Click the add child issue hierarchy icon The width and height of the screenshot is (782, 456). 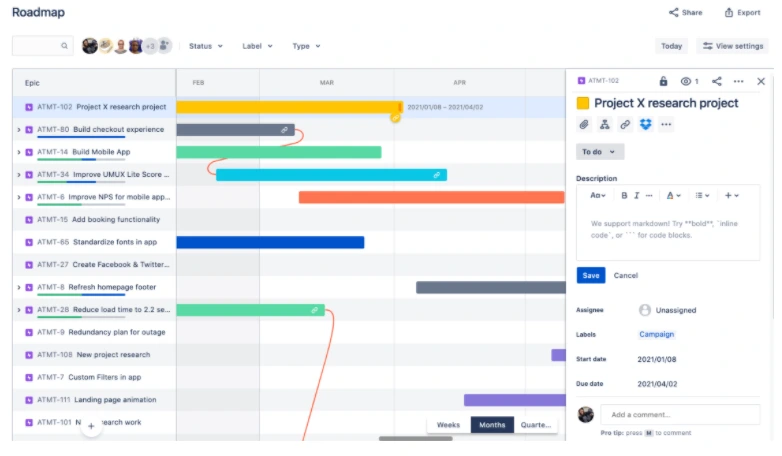tap(604, 124)
